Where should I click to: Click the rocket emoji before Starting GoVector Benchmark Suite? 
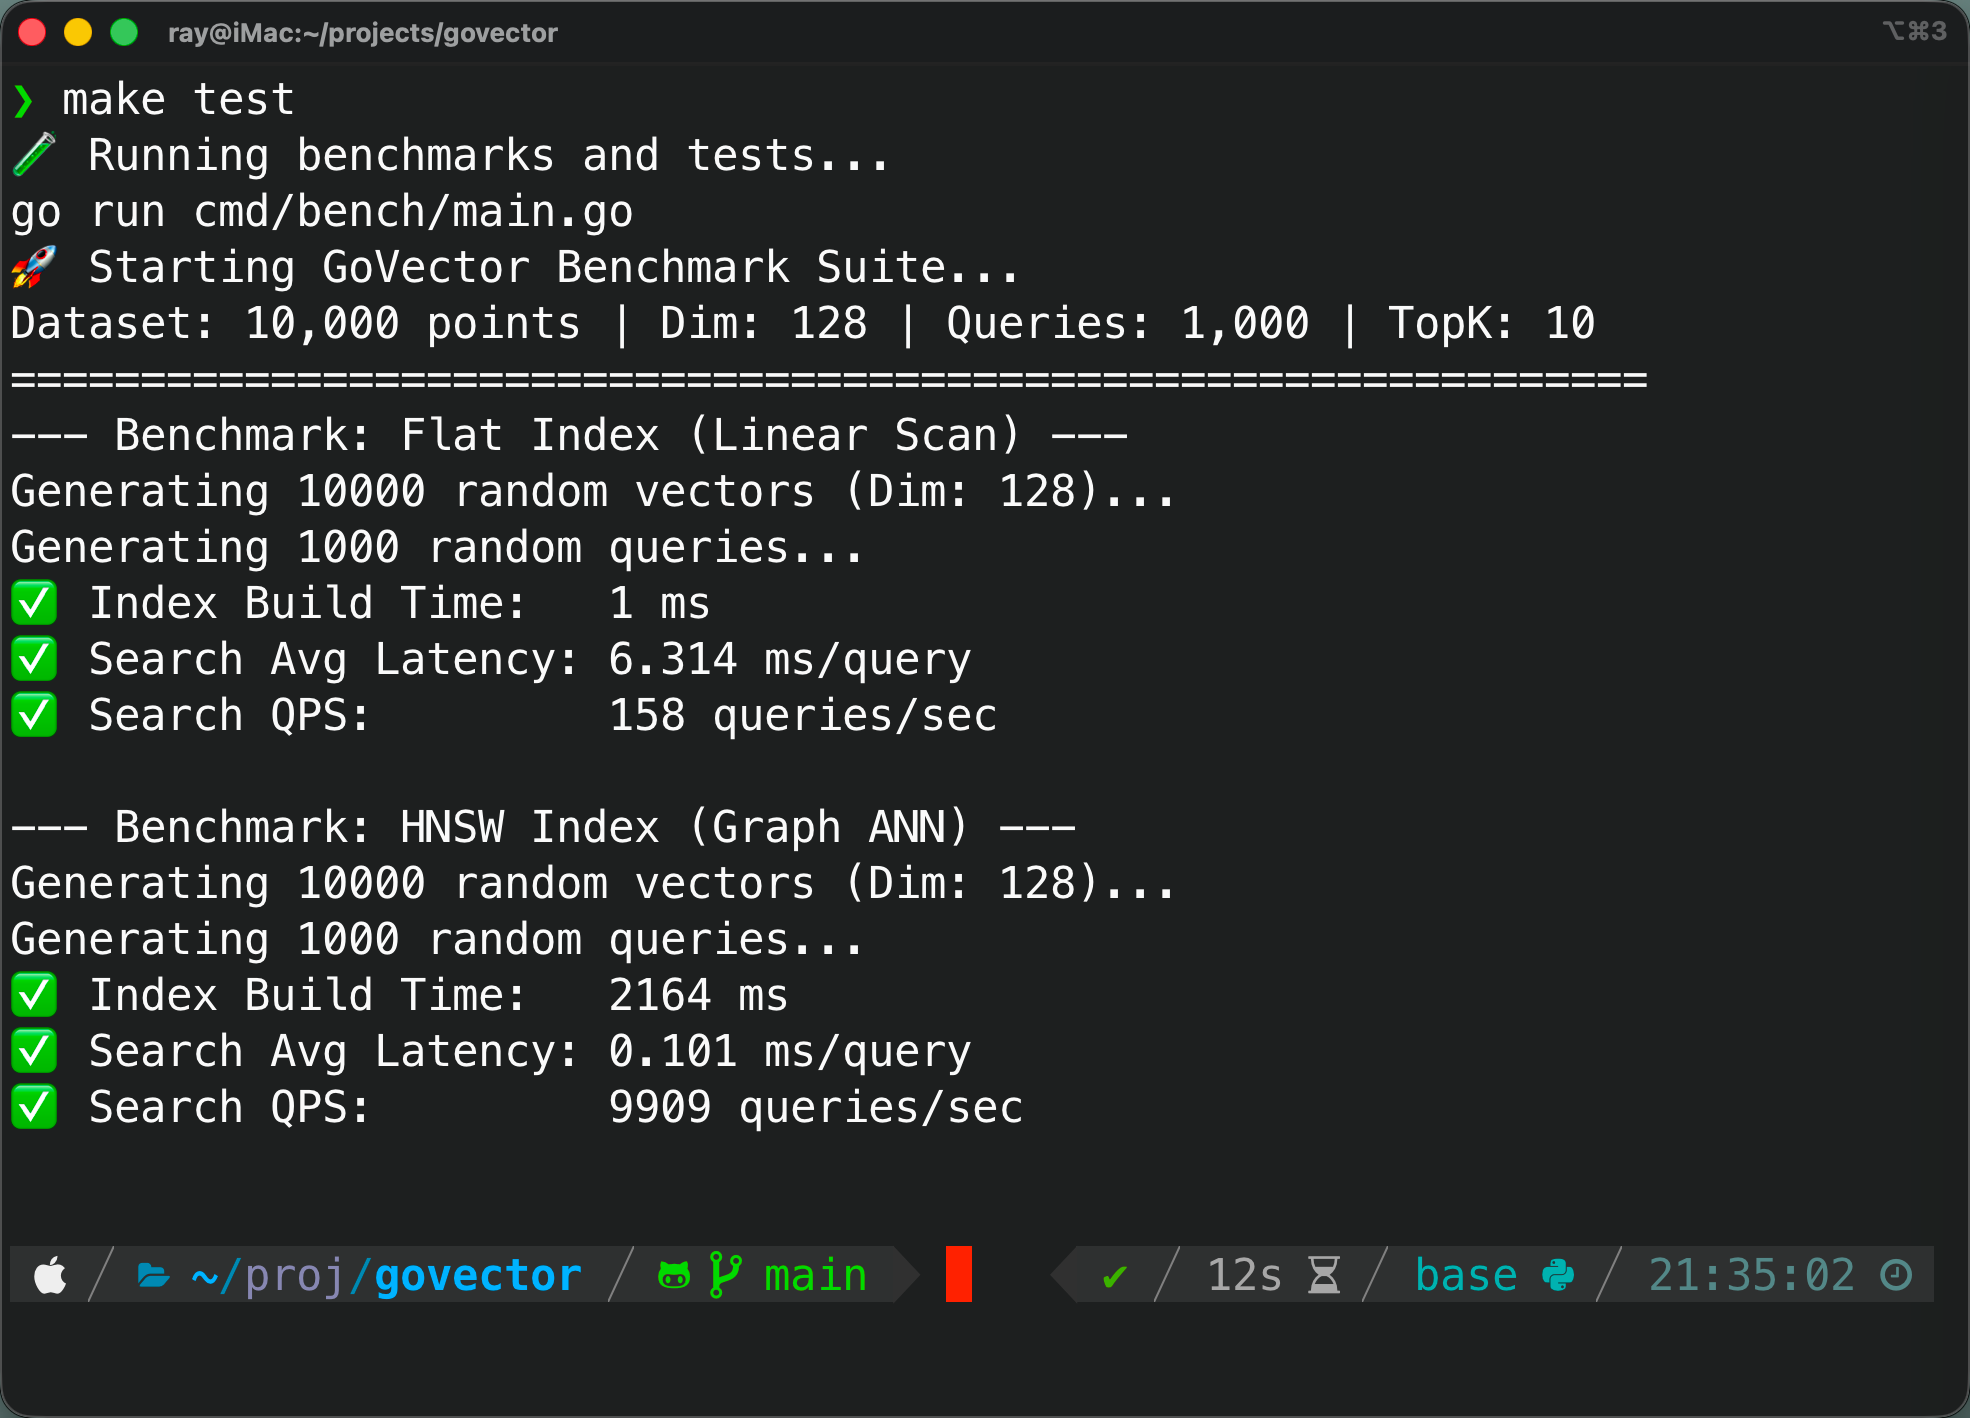tap(35, 266)
